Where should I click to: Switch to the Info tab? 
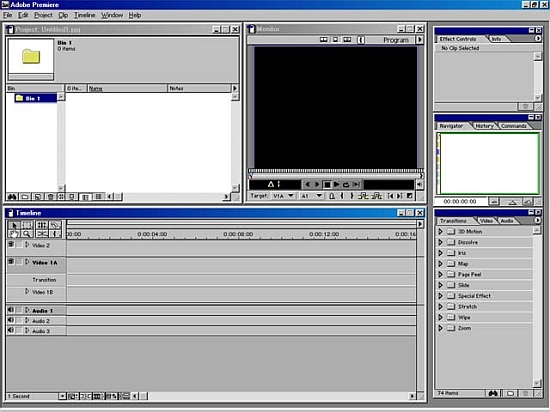tap(496, 39)
